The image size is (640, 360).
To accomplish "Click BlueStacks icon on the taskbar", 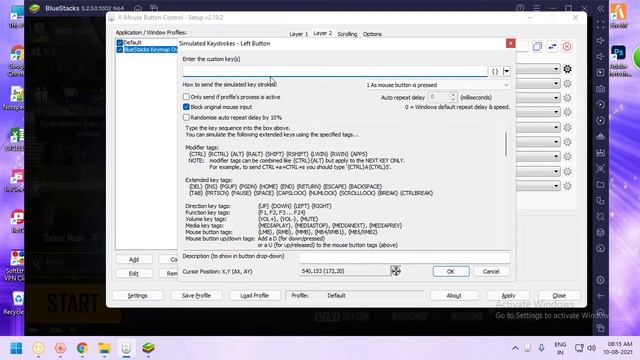I will 148,348.
